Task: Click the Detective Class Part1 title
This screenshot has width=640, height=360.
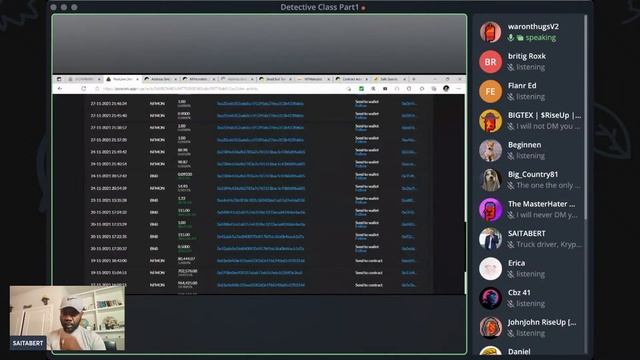Action: [320, 7]
